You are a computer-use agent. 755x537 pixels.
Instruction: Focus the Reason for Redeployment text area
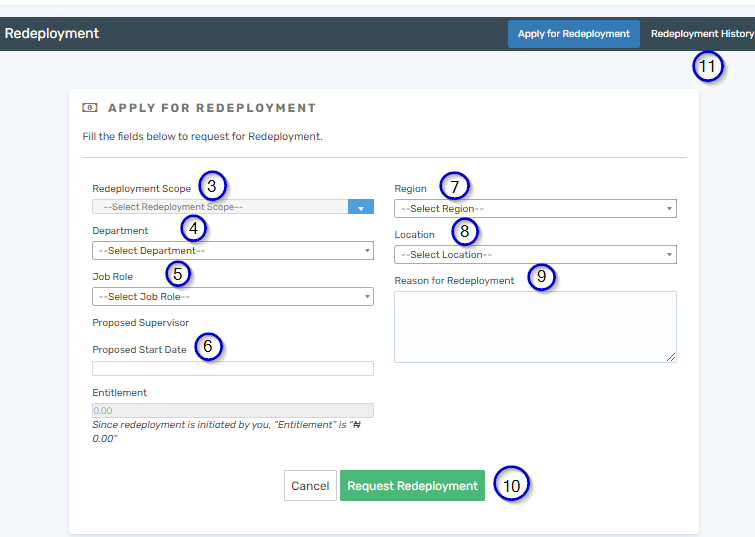(x=535, y=326)
